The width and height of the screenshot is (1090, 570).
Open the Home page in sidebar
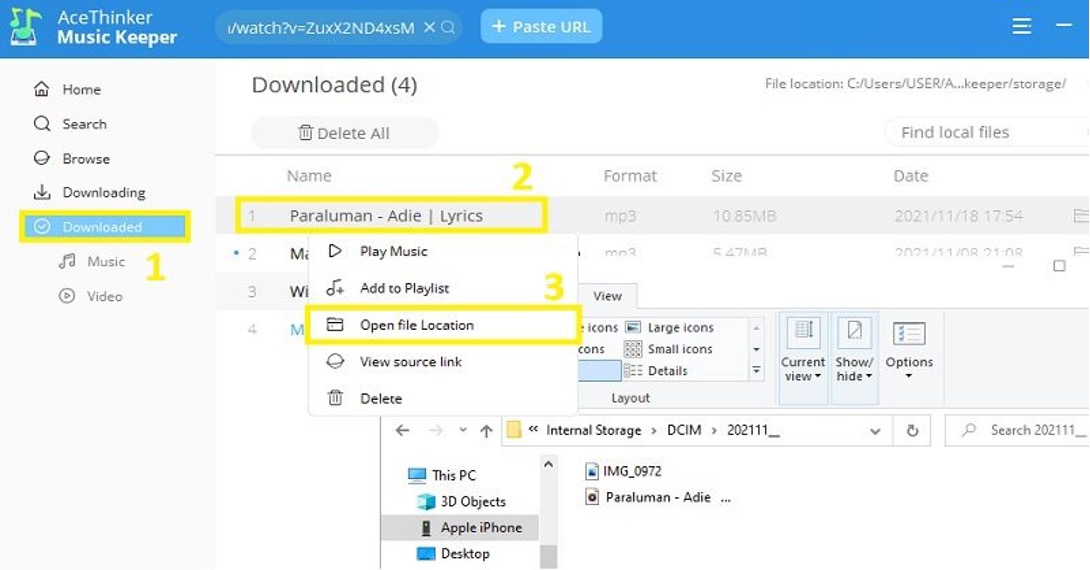(67, 89)
